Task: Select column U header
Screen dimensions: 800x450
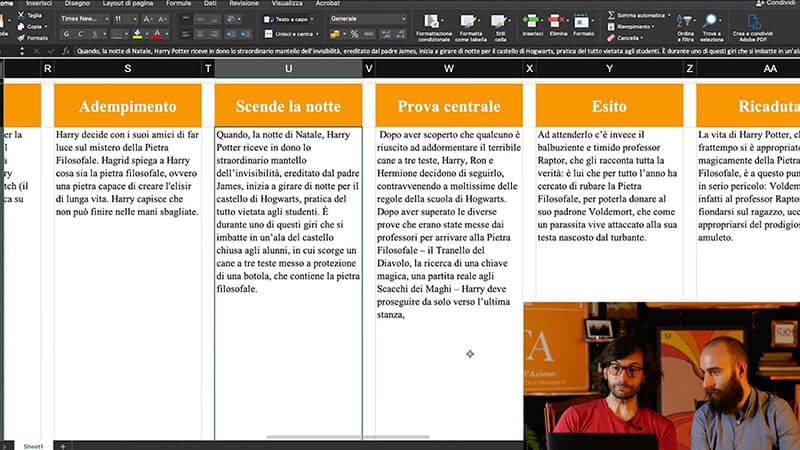Action: pos(288,68)
